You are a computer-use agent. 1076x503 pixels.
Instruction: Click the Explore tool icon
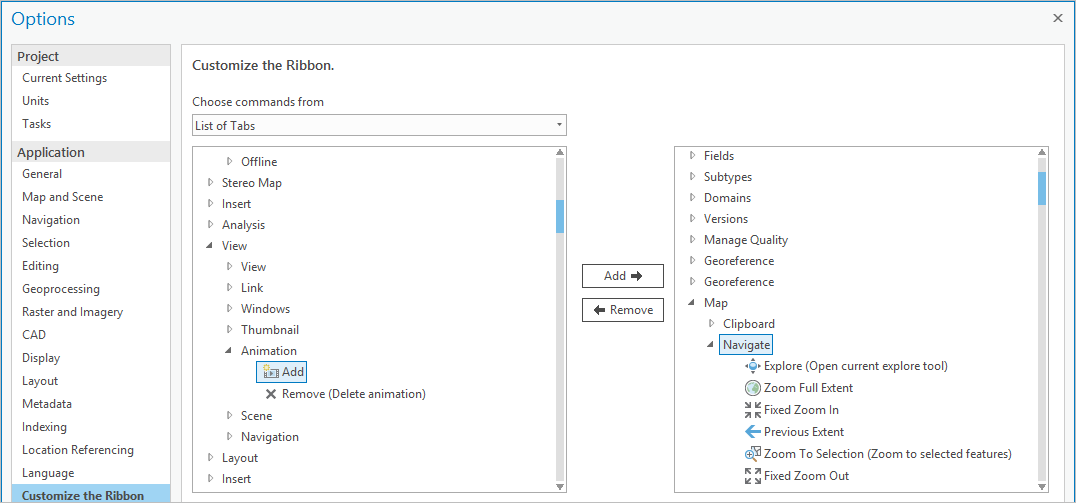point(753,366)
